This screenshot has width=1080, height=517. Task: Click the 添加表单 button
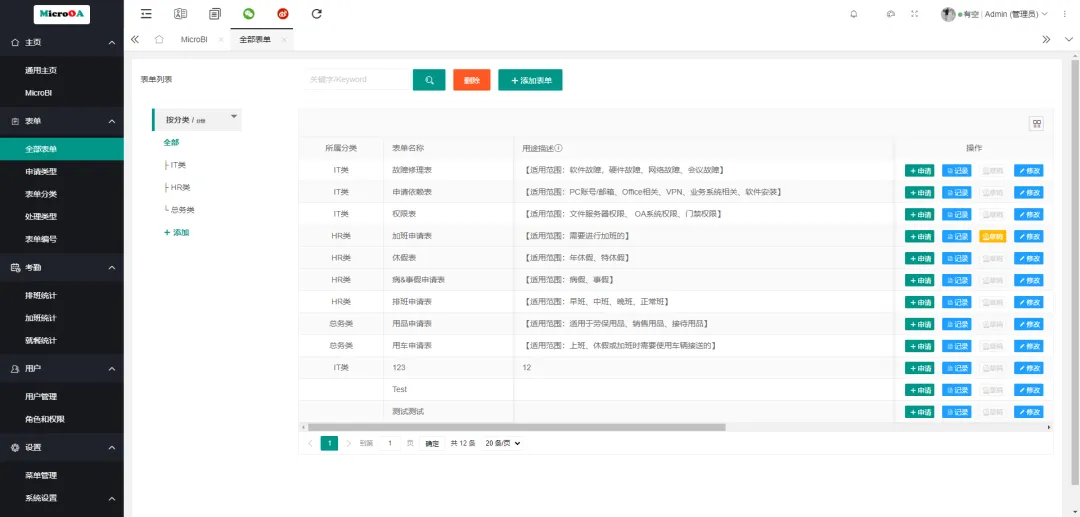click(x=530, y=80)
